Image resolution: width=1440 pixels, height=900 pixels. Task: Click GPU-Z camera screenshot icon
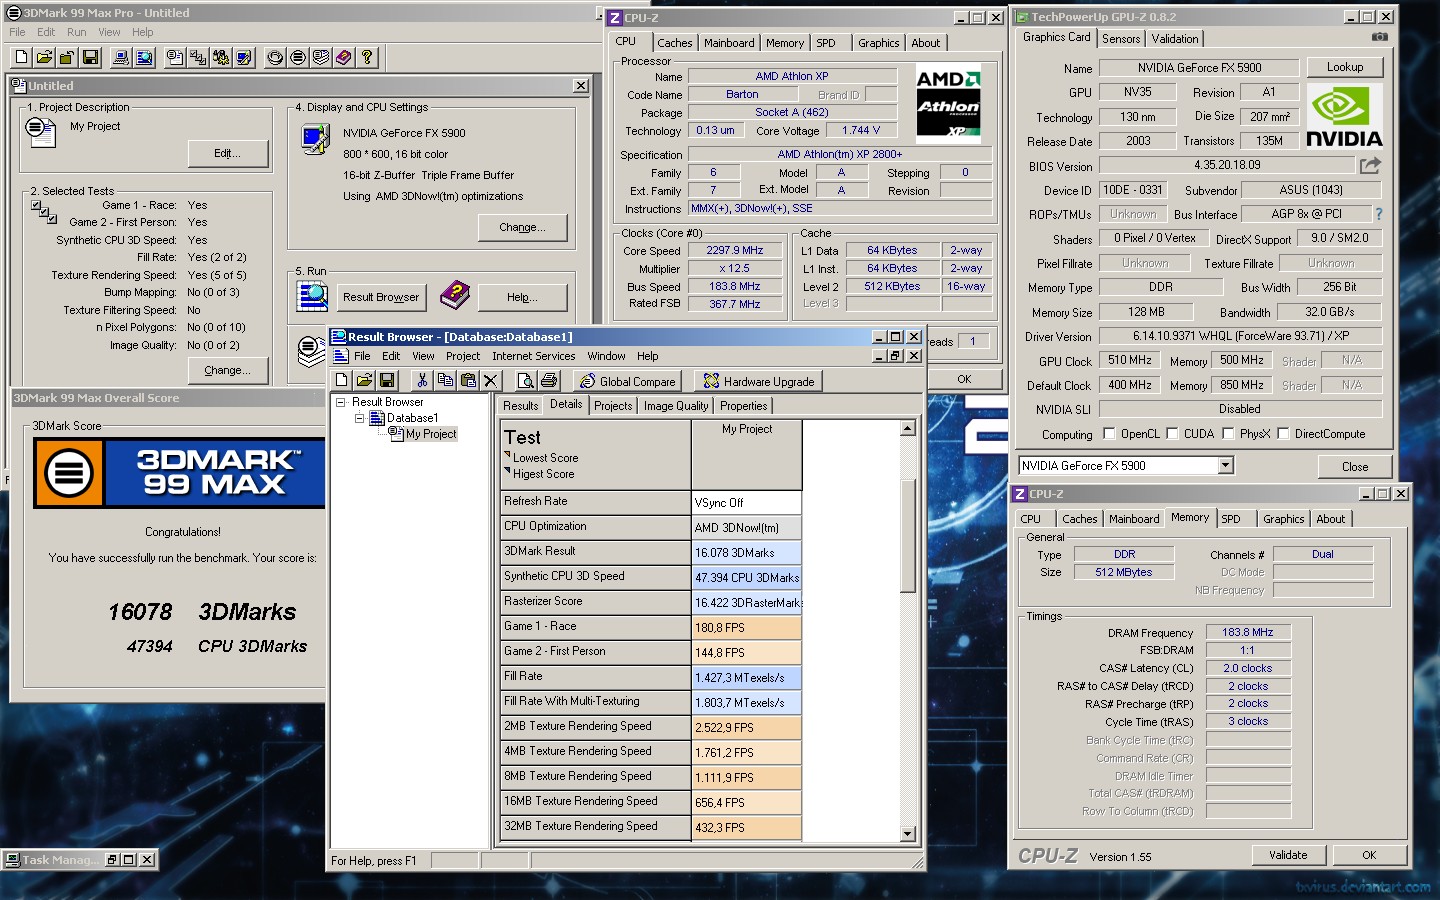pyautogui.click(x=1380, y=37)
